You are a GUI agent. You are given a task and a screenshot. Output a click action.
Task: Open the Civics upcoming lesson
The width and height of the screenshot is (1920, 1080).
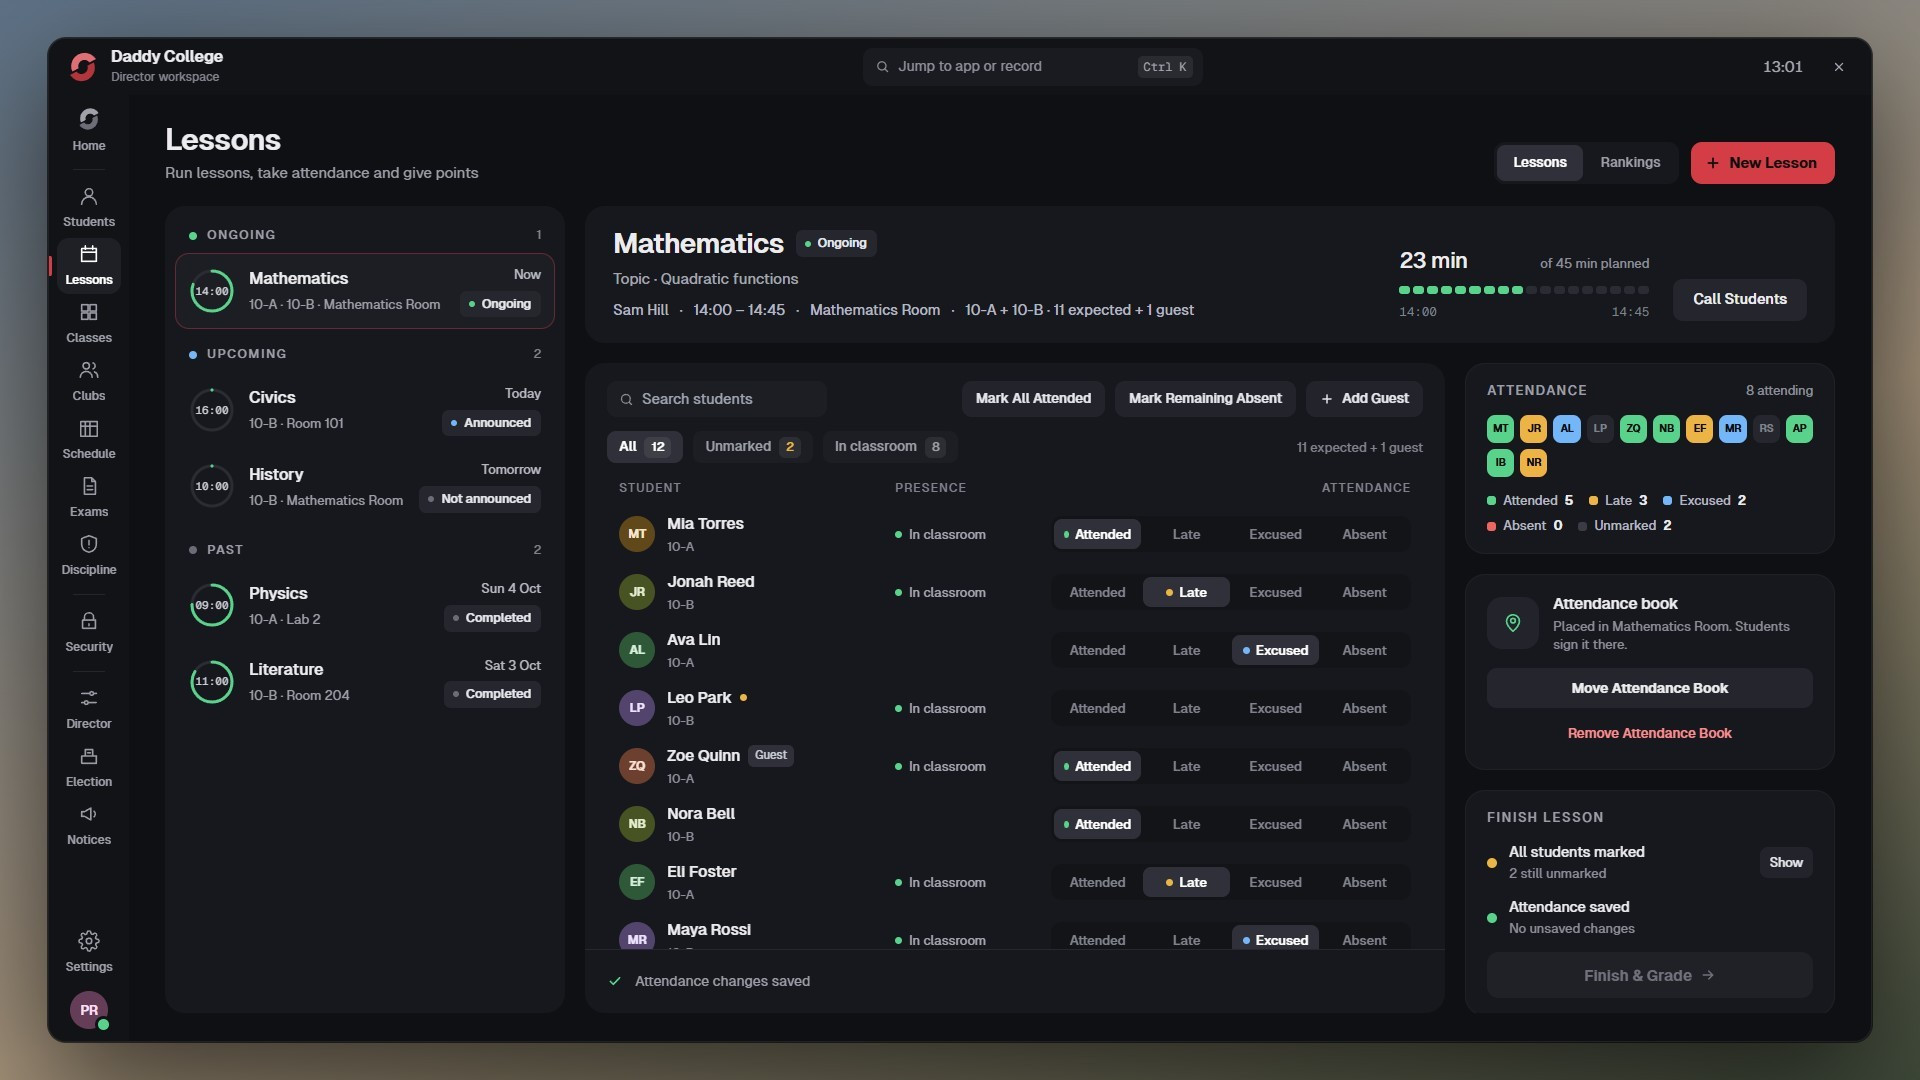point(365,410)
